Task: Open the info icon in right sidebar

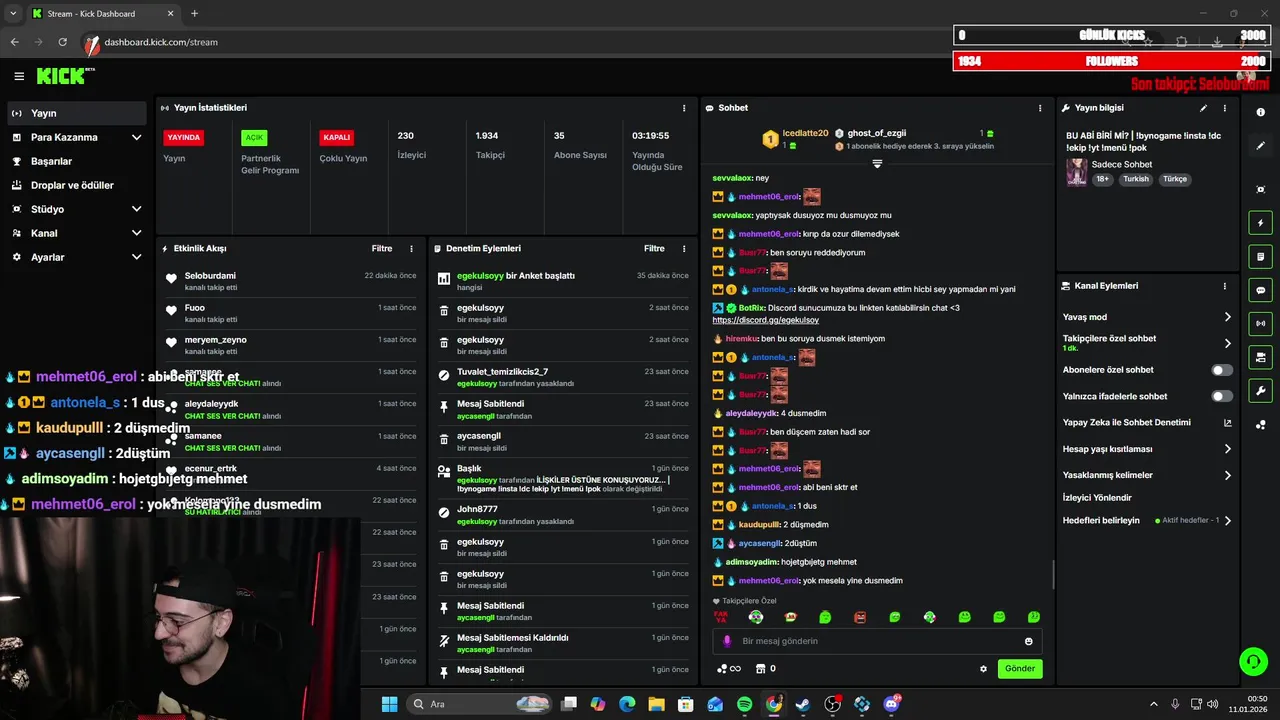Action: [x=1260, y=112]
